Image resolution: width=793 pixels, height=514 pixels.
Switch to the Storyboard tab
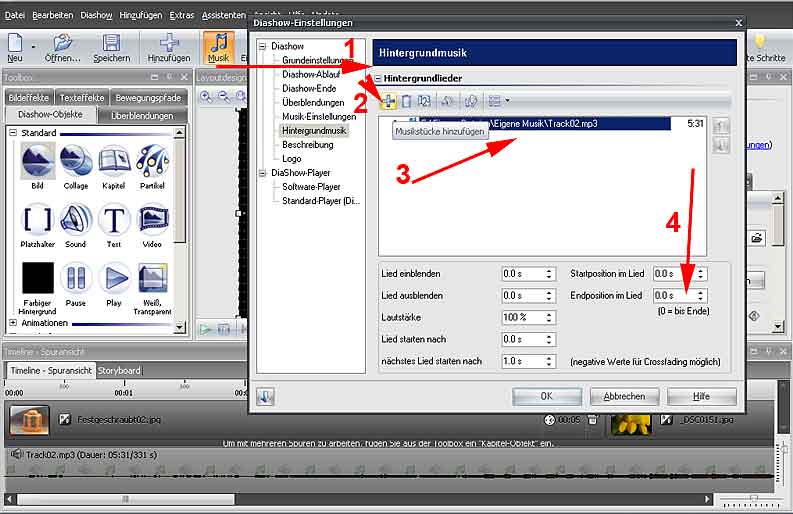click(x=119, y=371)
